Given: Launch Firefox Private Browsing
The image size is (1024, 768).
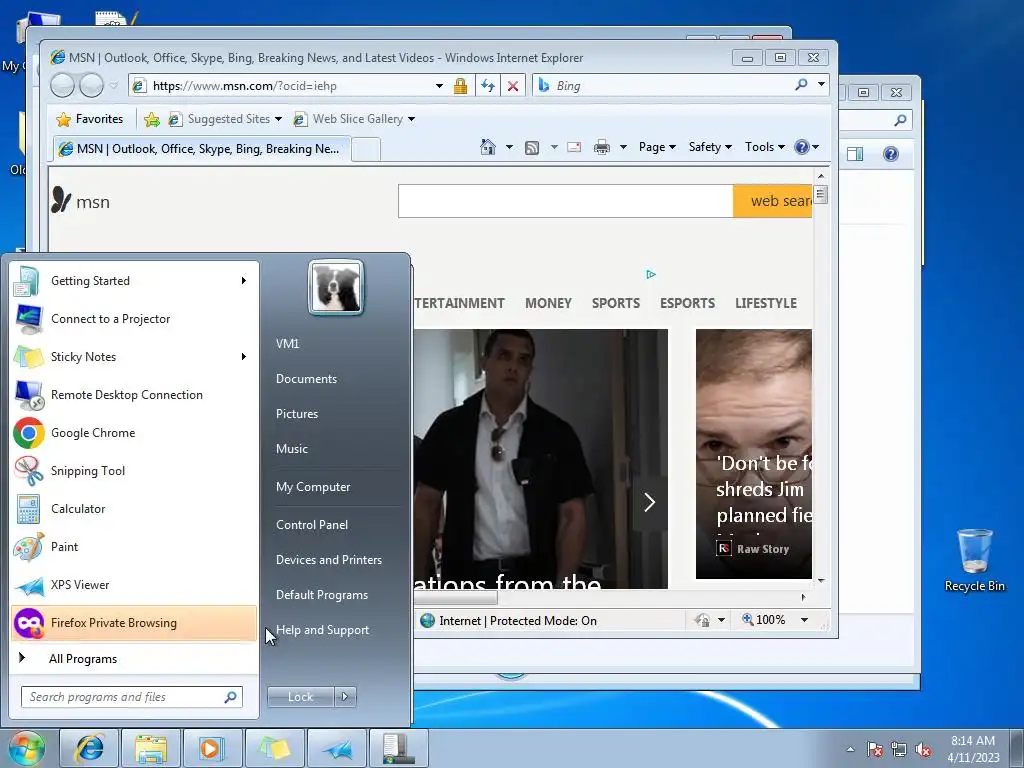Looking at the screenshot, I should pos(134,623).
